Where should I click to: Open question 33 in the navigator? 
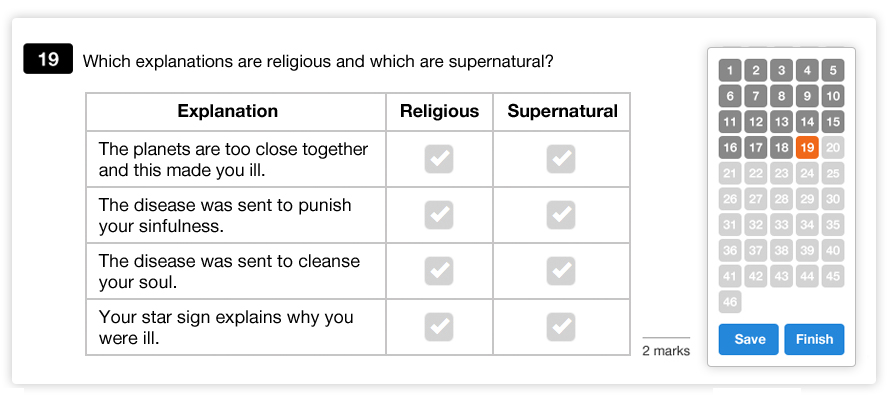point(782,225)
